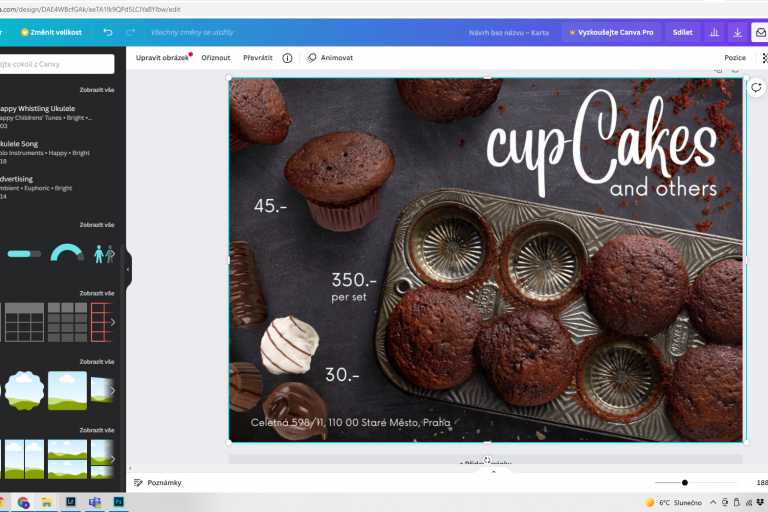
Task: Redo the last undone change
Action: pyautogui.click(x=130, y=32)
